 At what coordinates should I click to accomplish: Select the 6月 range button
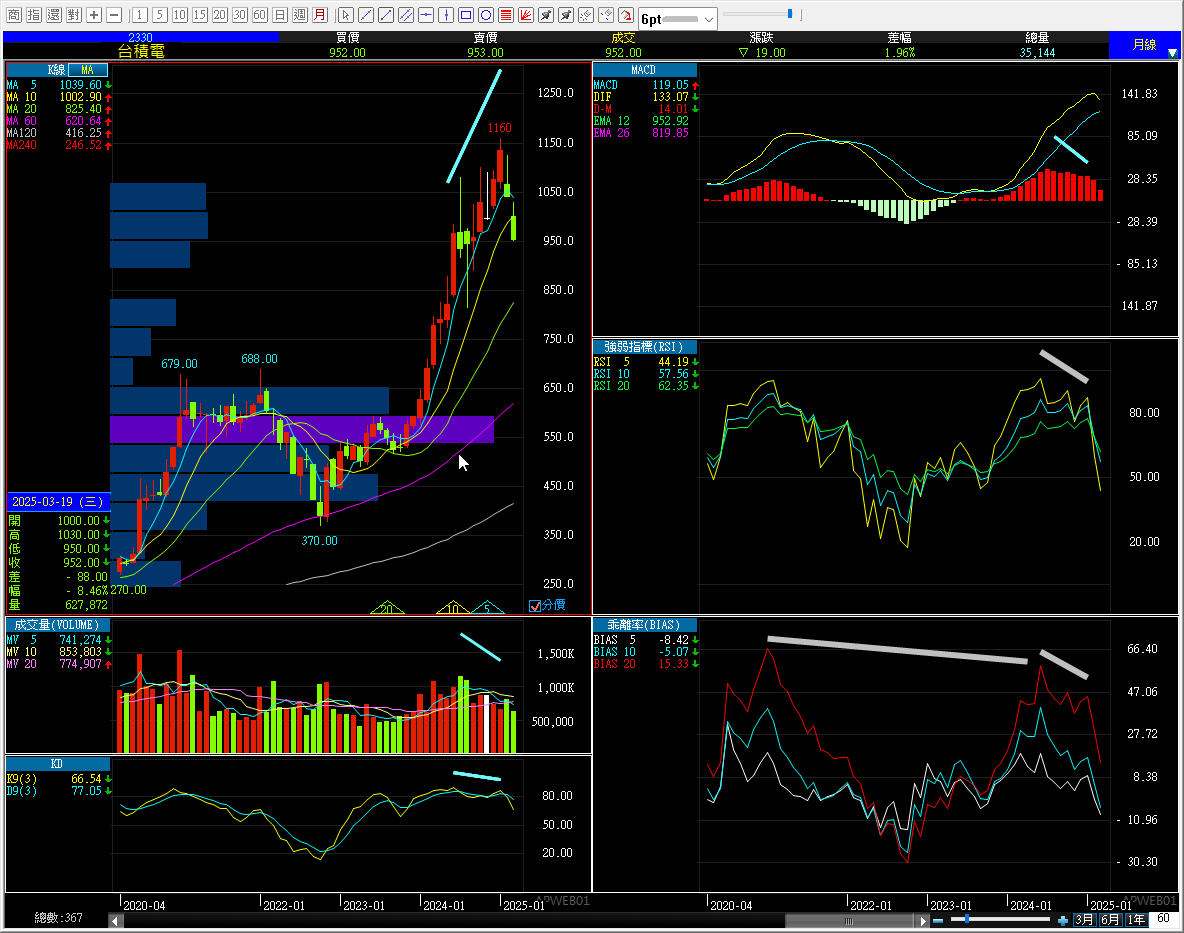[1110, 919]
